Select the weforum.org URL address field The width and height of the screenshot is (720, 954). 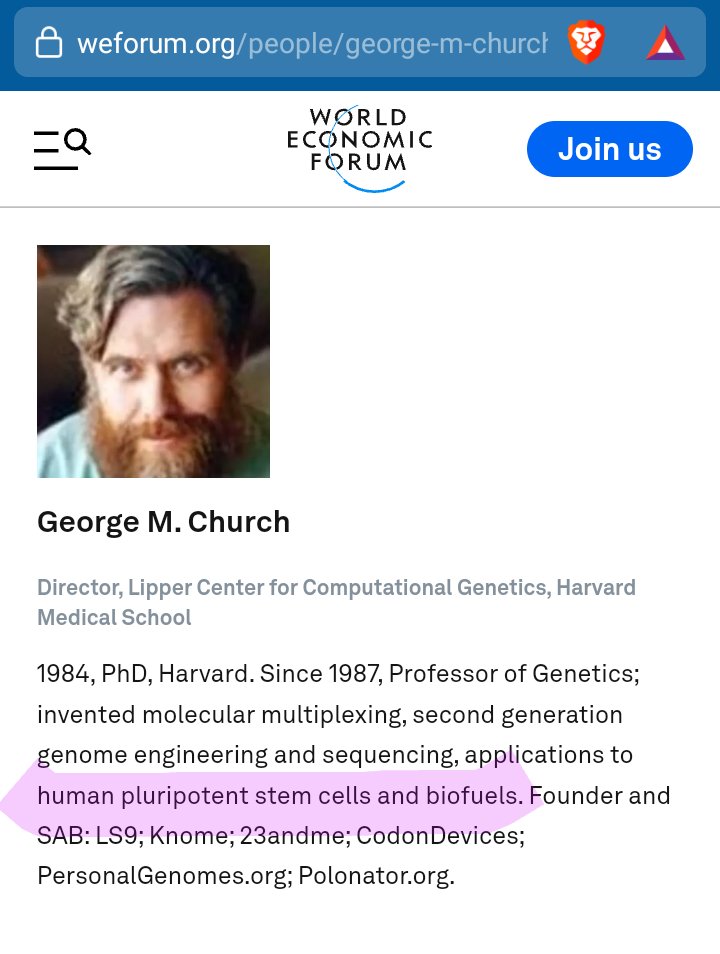(x=310, y=44)
